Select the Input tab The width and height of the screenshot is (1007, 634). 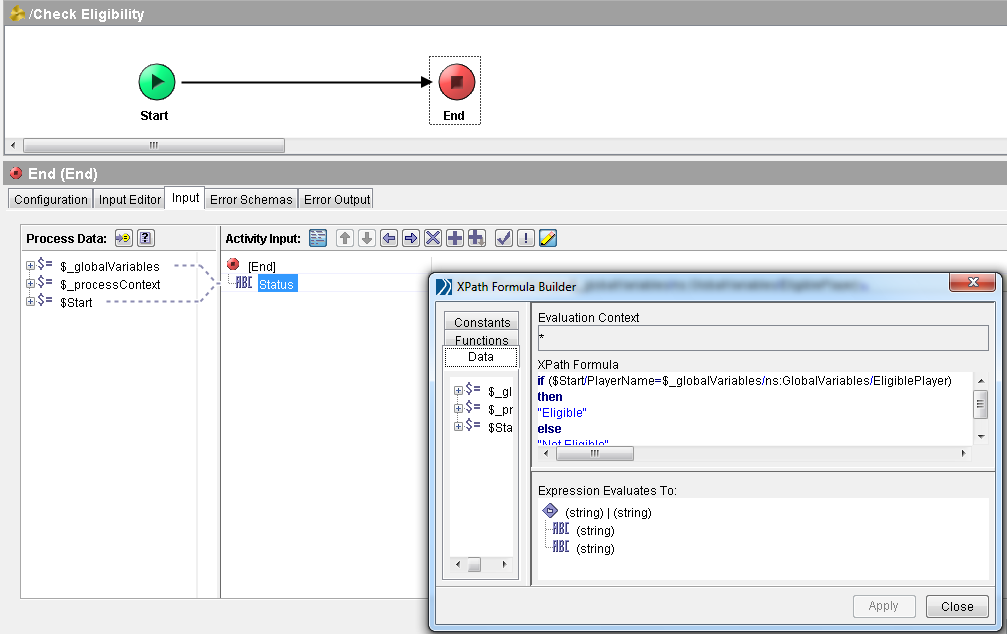click(x=185, y=198)
